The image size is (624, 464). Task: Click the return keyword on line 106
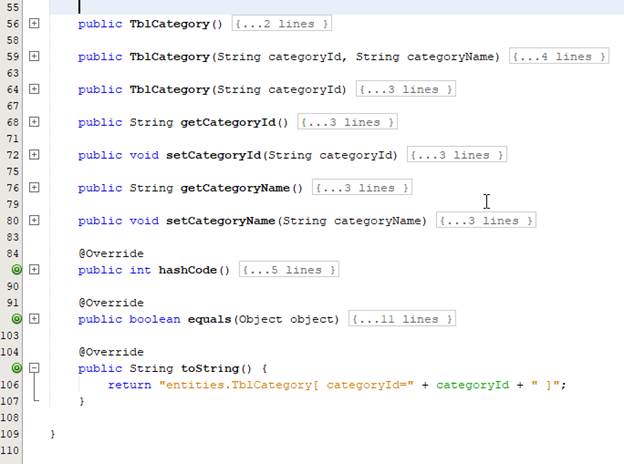(x=129, y=385)
